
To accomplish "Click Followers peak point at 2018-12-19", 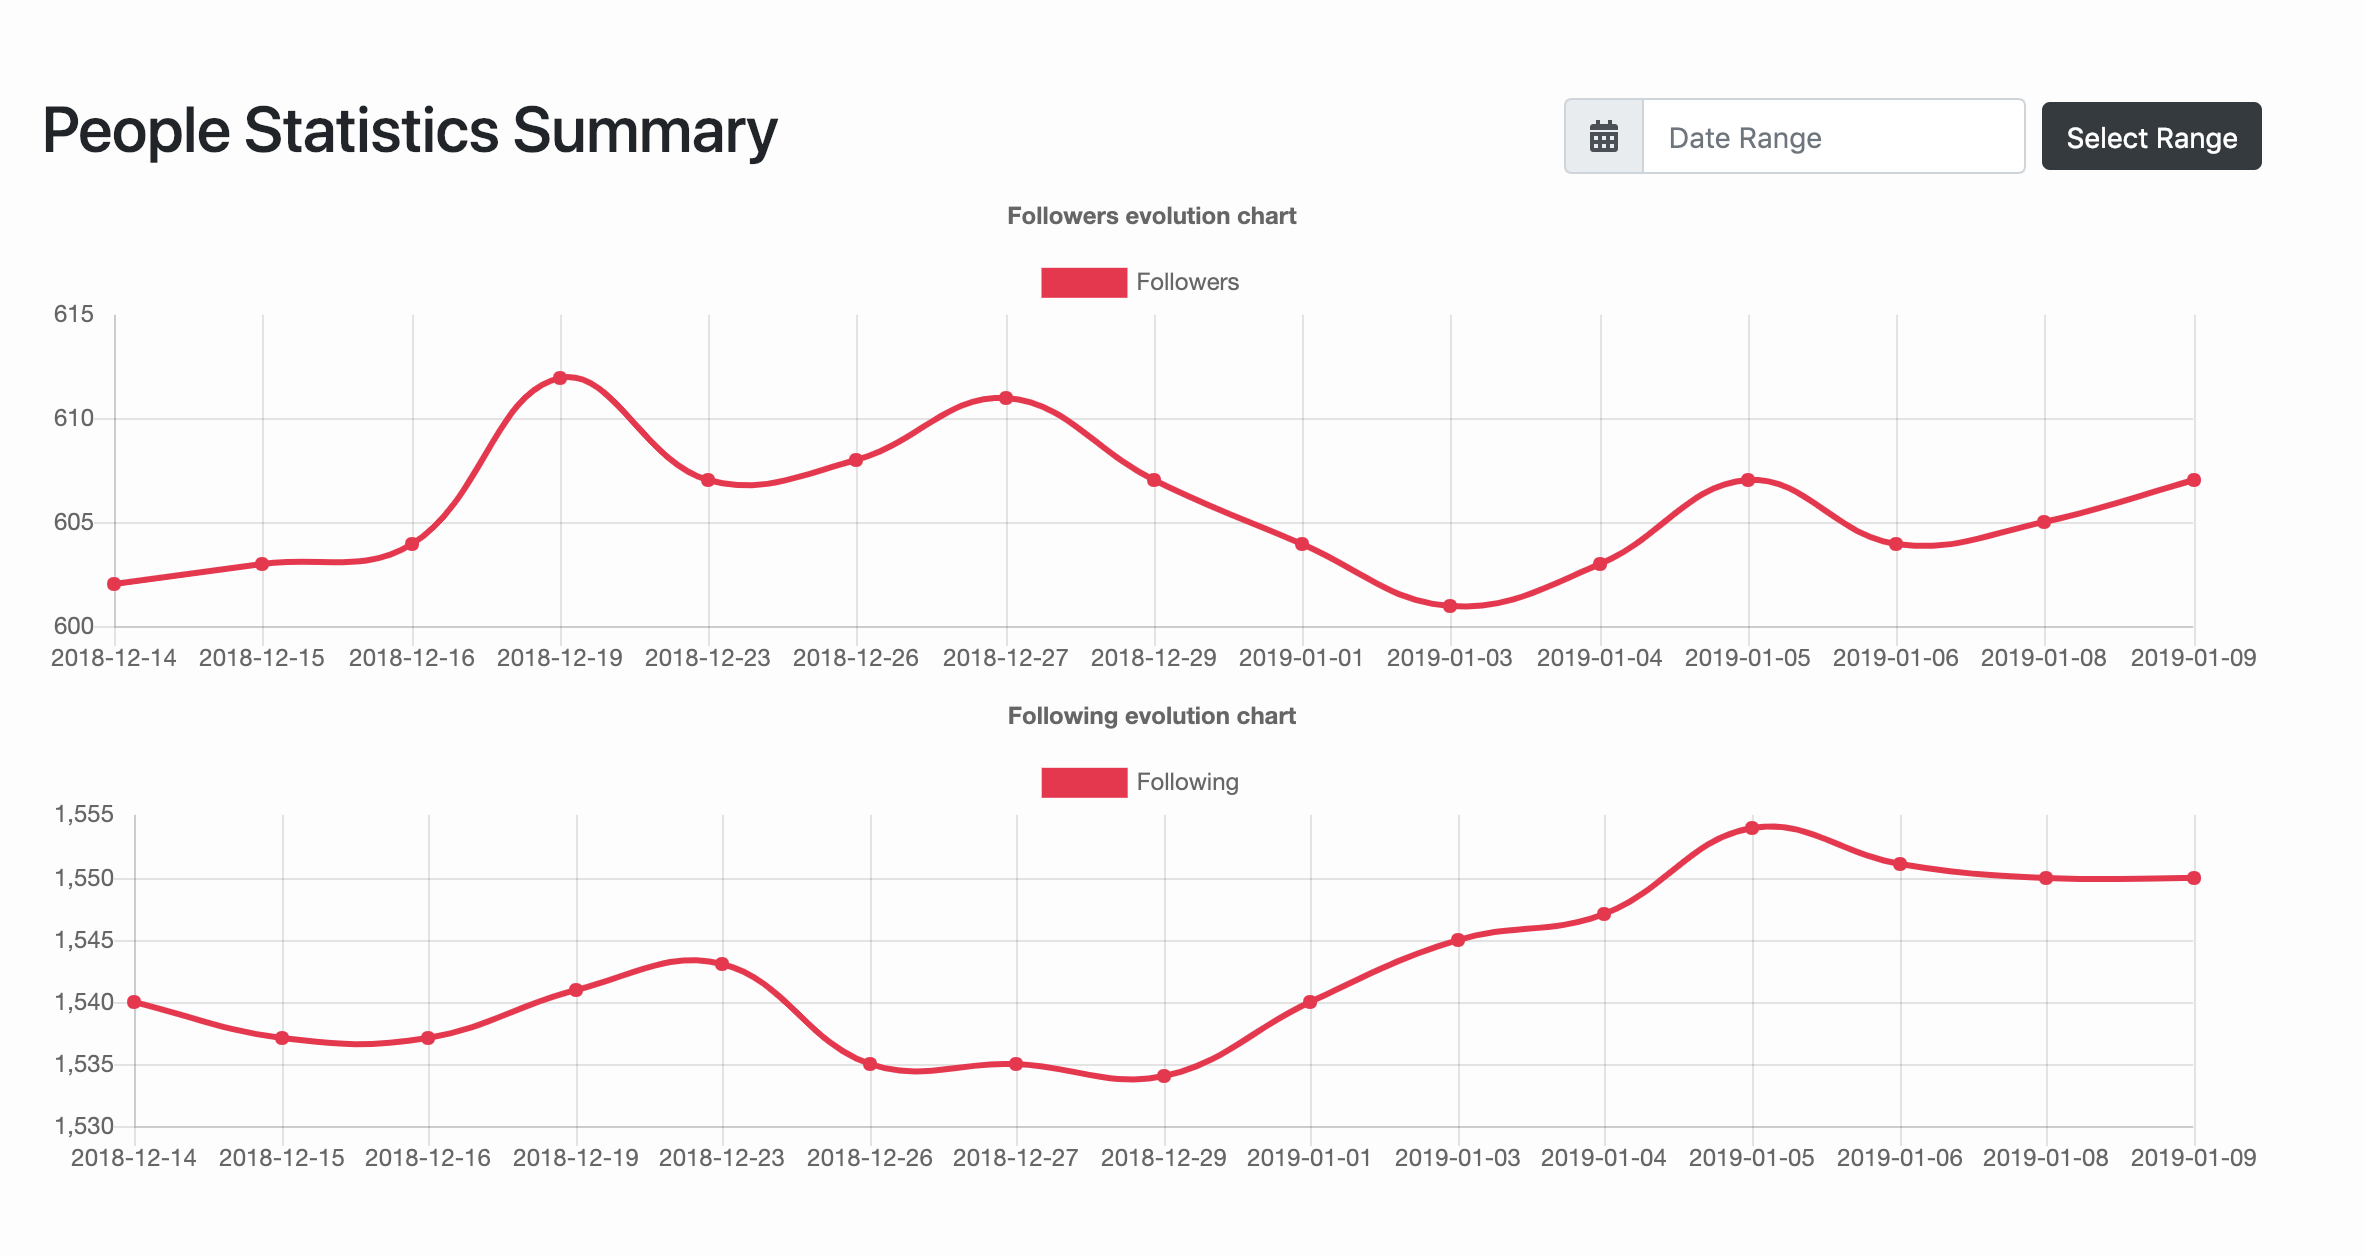I will 560,378.
